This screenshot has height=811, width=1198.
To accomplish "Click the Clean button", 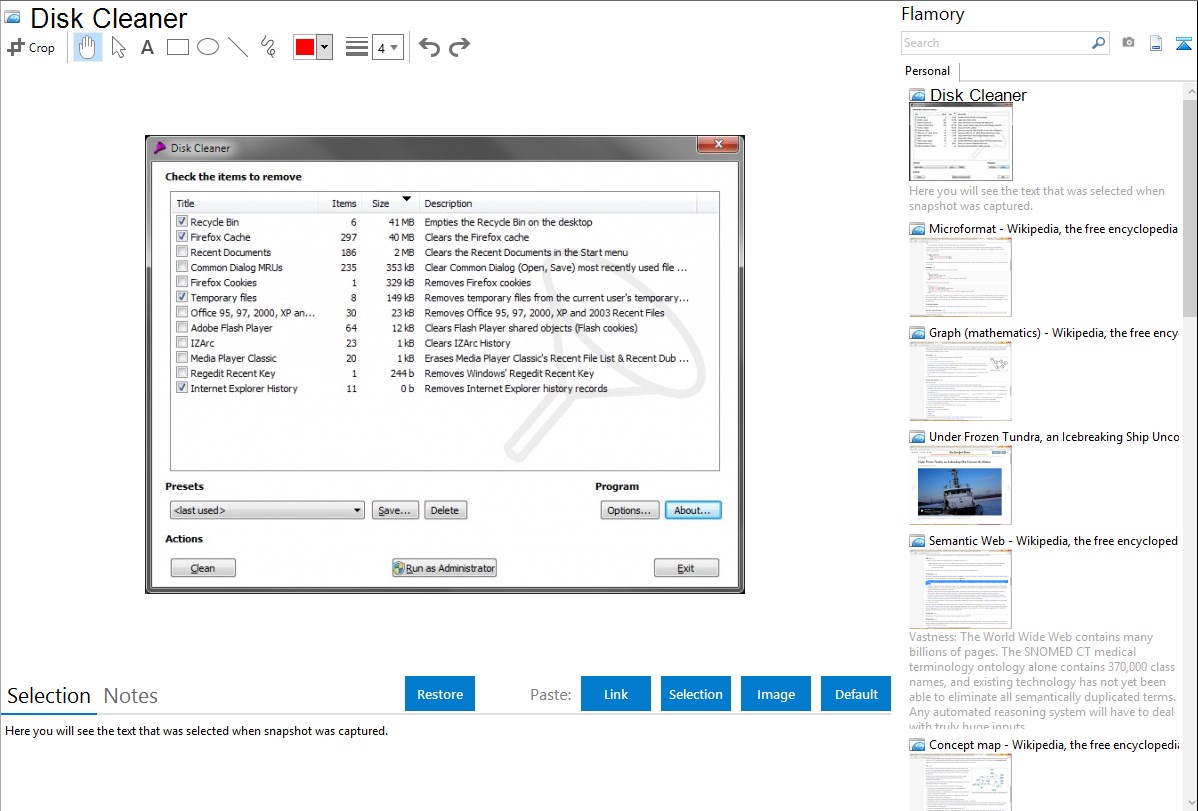I will [202, 568].
